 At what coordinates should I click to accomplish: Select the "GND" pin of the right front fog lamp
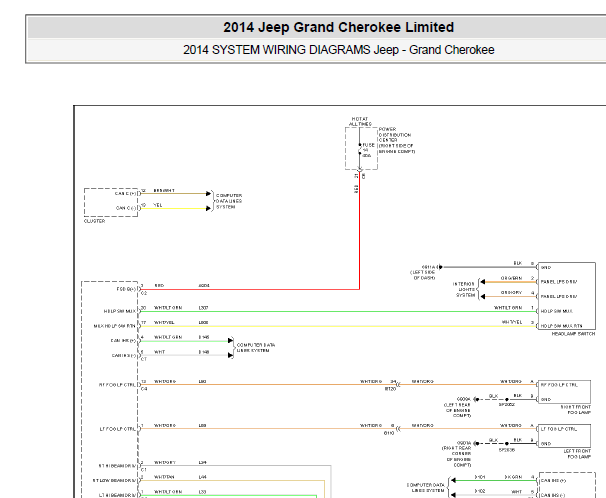point(546,399)
